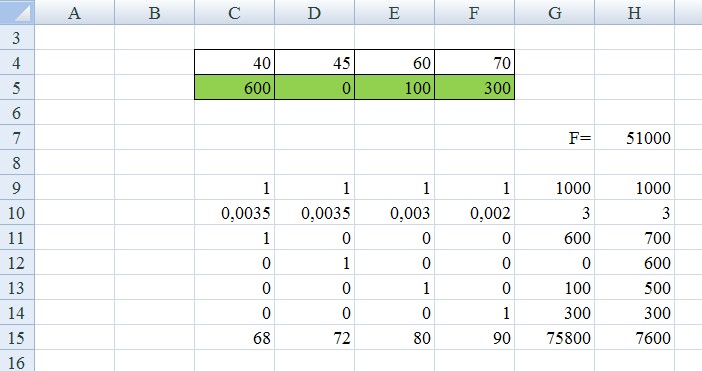Select cell H12 containing 600
Screen dimensions: 702x371
coord(634,263)
